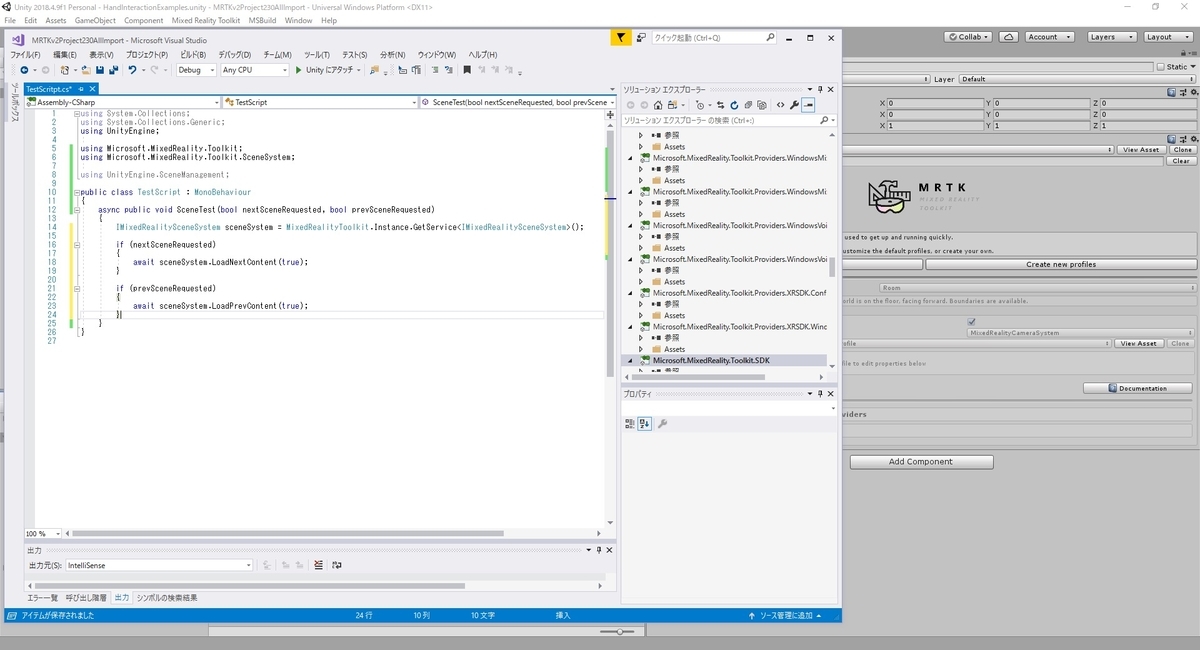Open the Layer Default dropdown in Inspector
1200x650 pixels.
click(x=1078, y=79)
